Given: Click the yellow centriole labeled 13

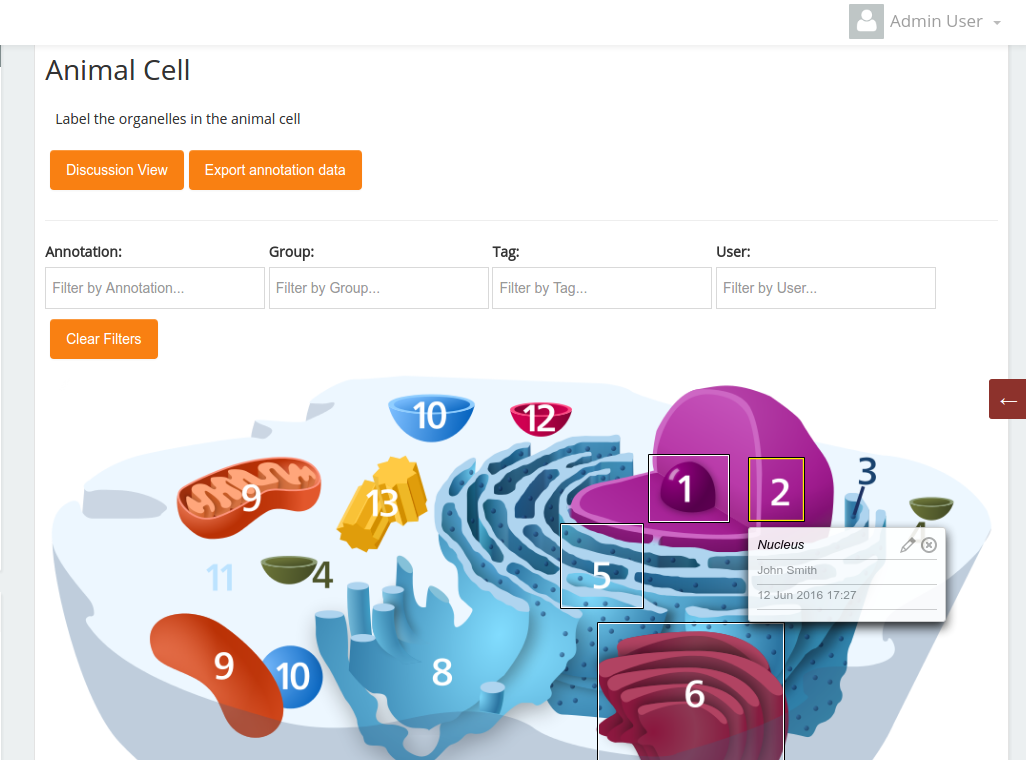Looking at the screenshot, I should (x=382, y=503).
